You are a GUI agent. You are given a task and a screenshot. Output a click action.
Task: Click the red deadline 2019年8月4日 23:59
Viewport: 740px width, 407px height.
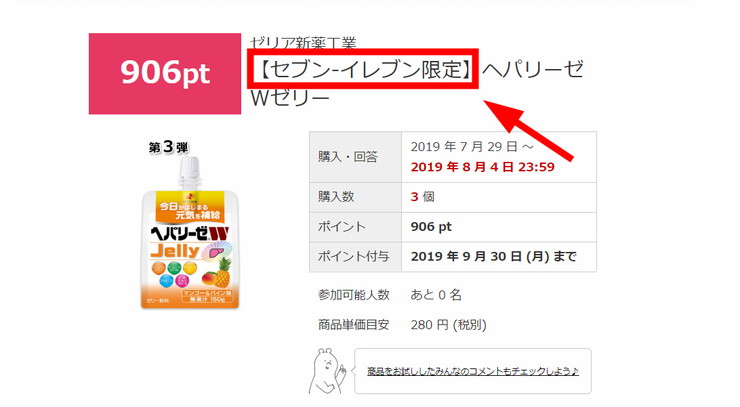(x=482, y=167)
